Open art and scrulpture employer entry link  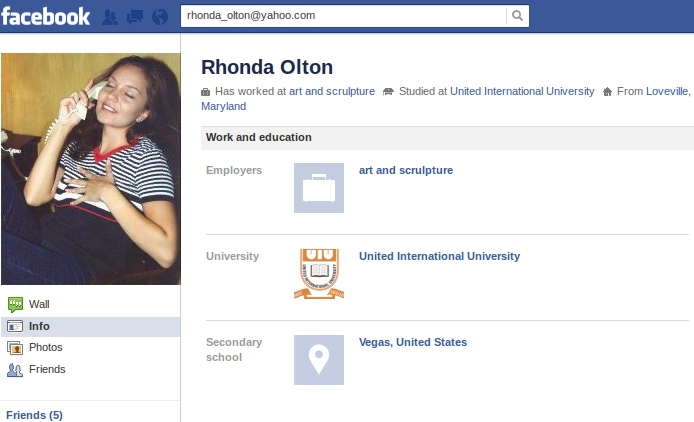point(406,170)
